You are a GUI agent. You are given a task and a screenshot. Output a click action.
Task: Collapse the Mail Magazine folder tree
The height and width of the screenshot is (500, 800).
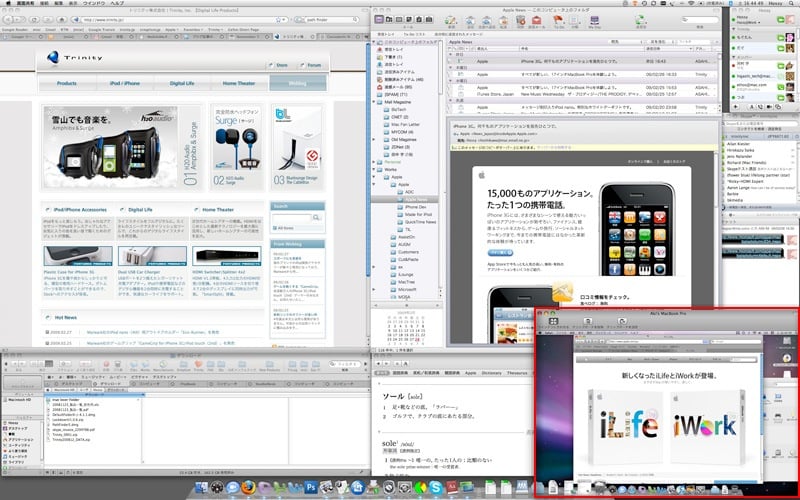pos(373,102)
